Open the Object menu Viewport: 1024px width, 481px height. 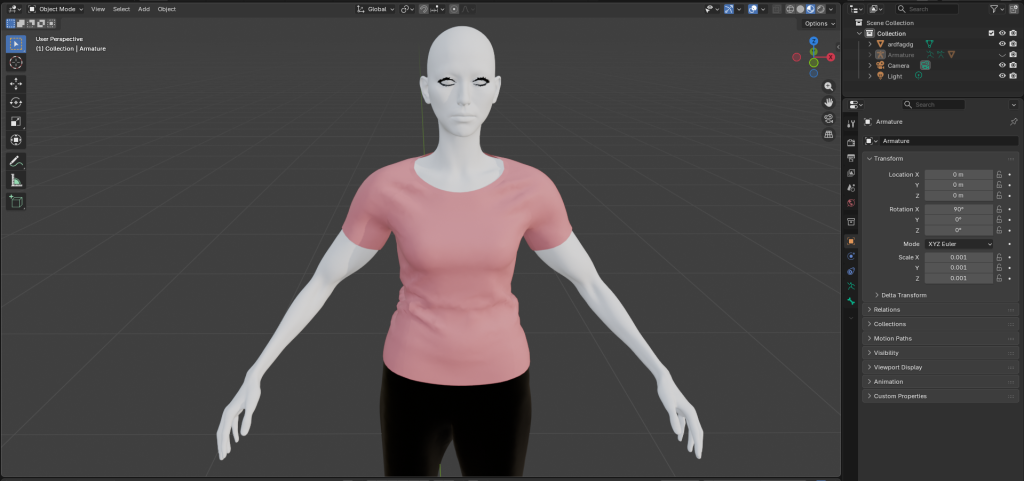point(166,9)
